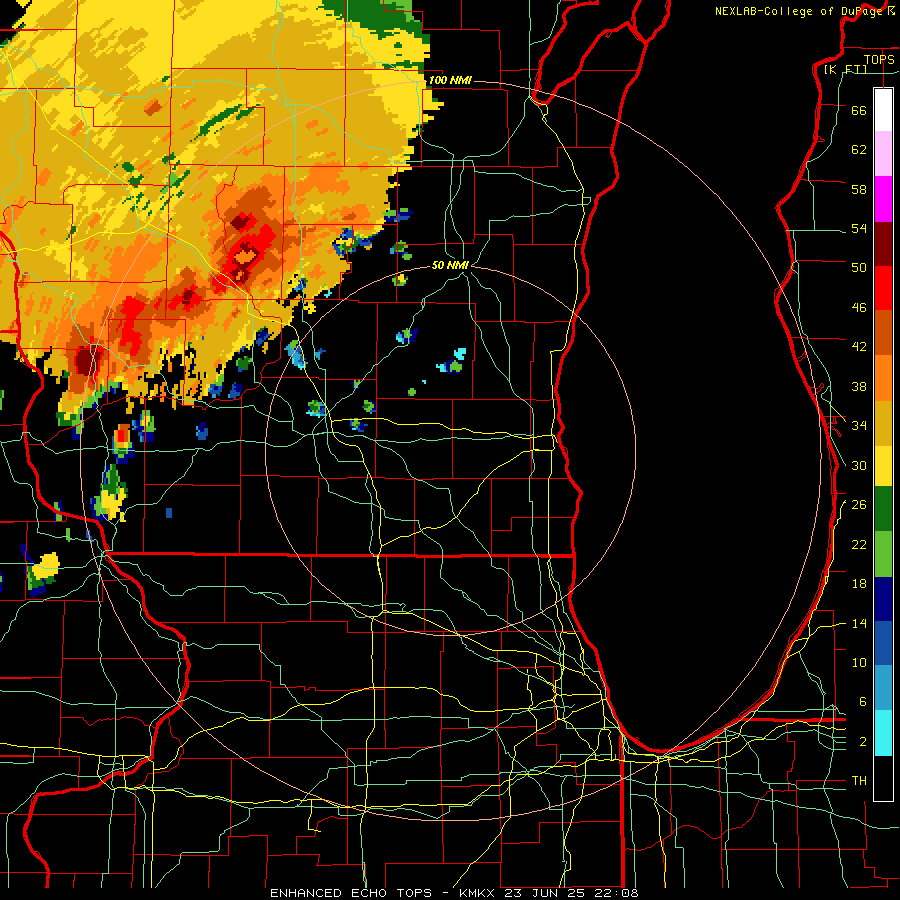The image size is (900, 900).
Task: Select the bright red legend swatch
Action: [883, 288]
